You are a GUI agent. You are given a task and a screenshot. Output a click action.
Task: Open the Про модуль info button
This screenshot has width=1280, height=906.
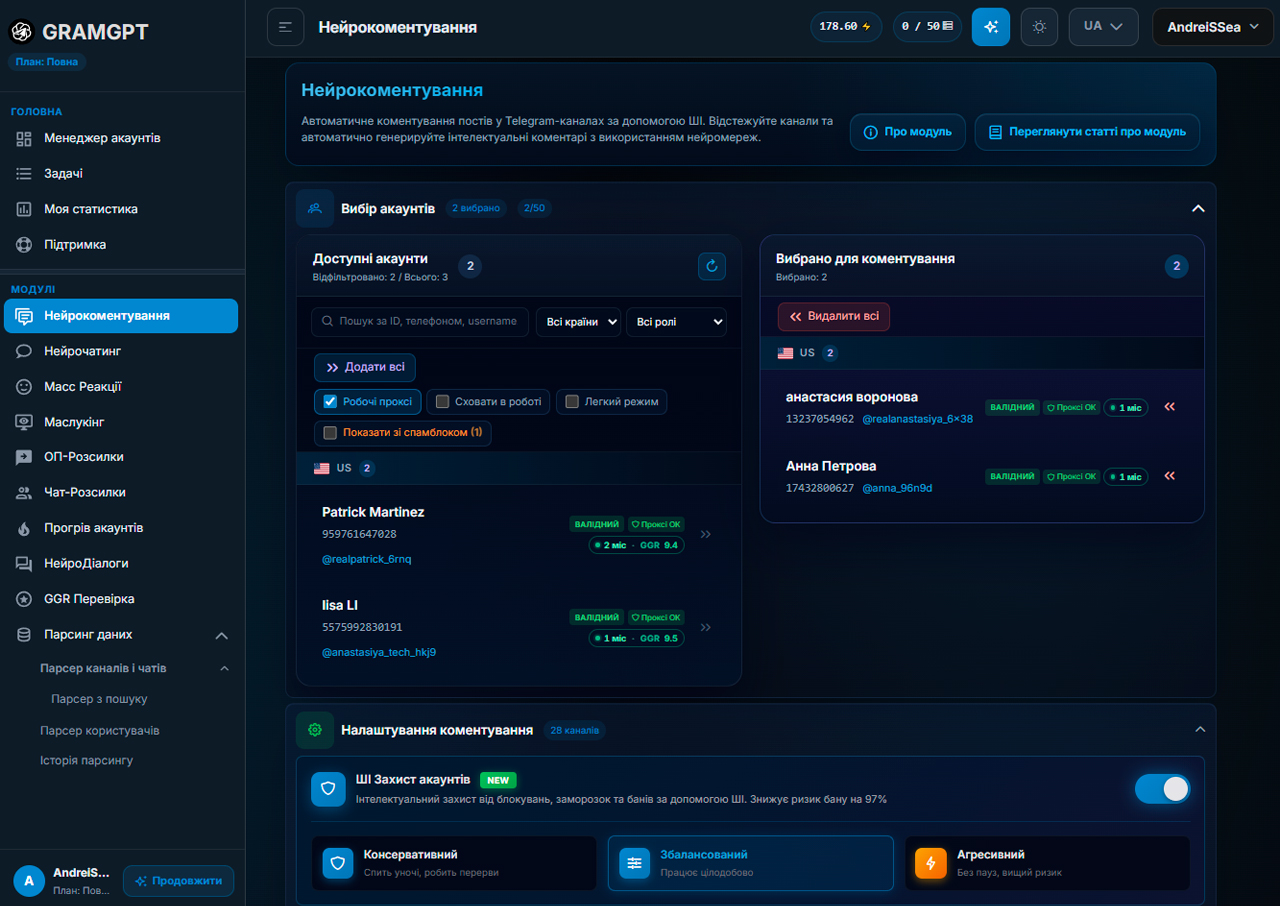coord(908,132)
